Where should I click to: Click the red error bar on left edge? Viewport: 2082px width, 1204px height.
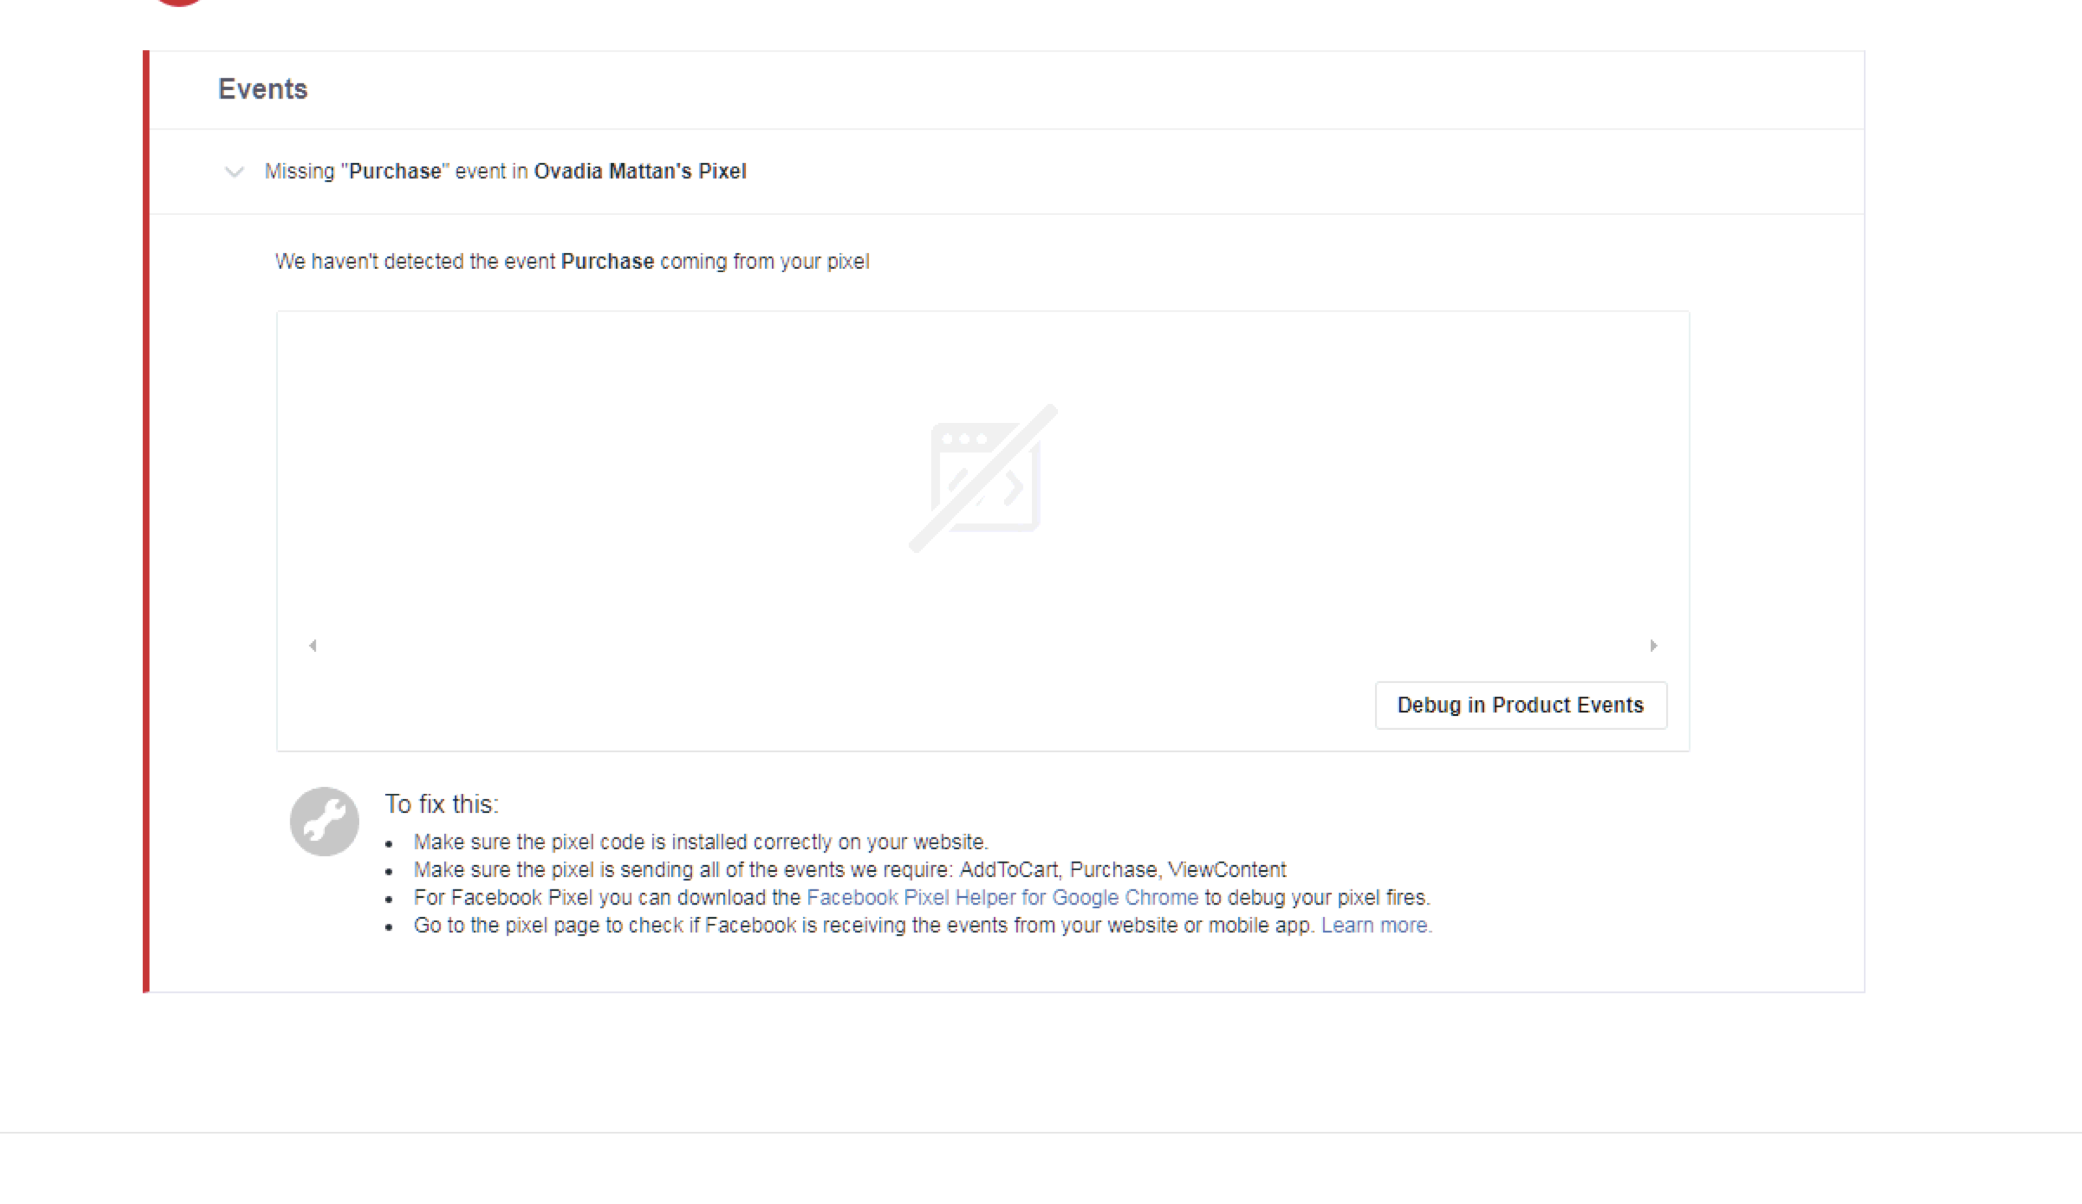146,521
